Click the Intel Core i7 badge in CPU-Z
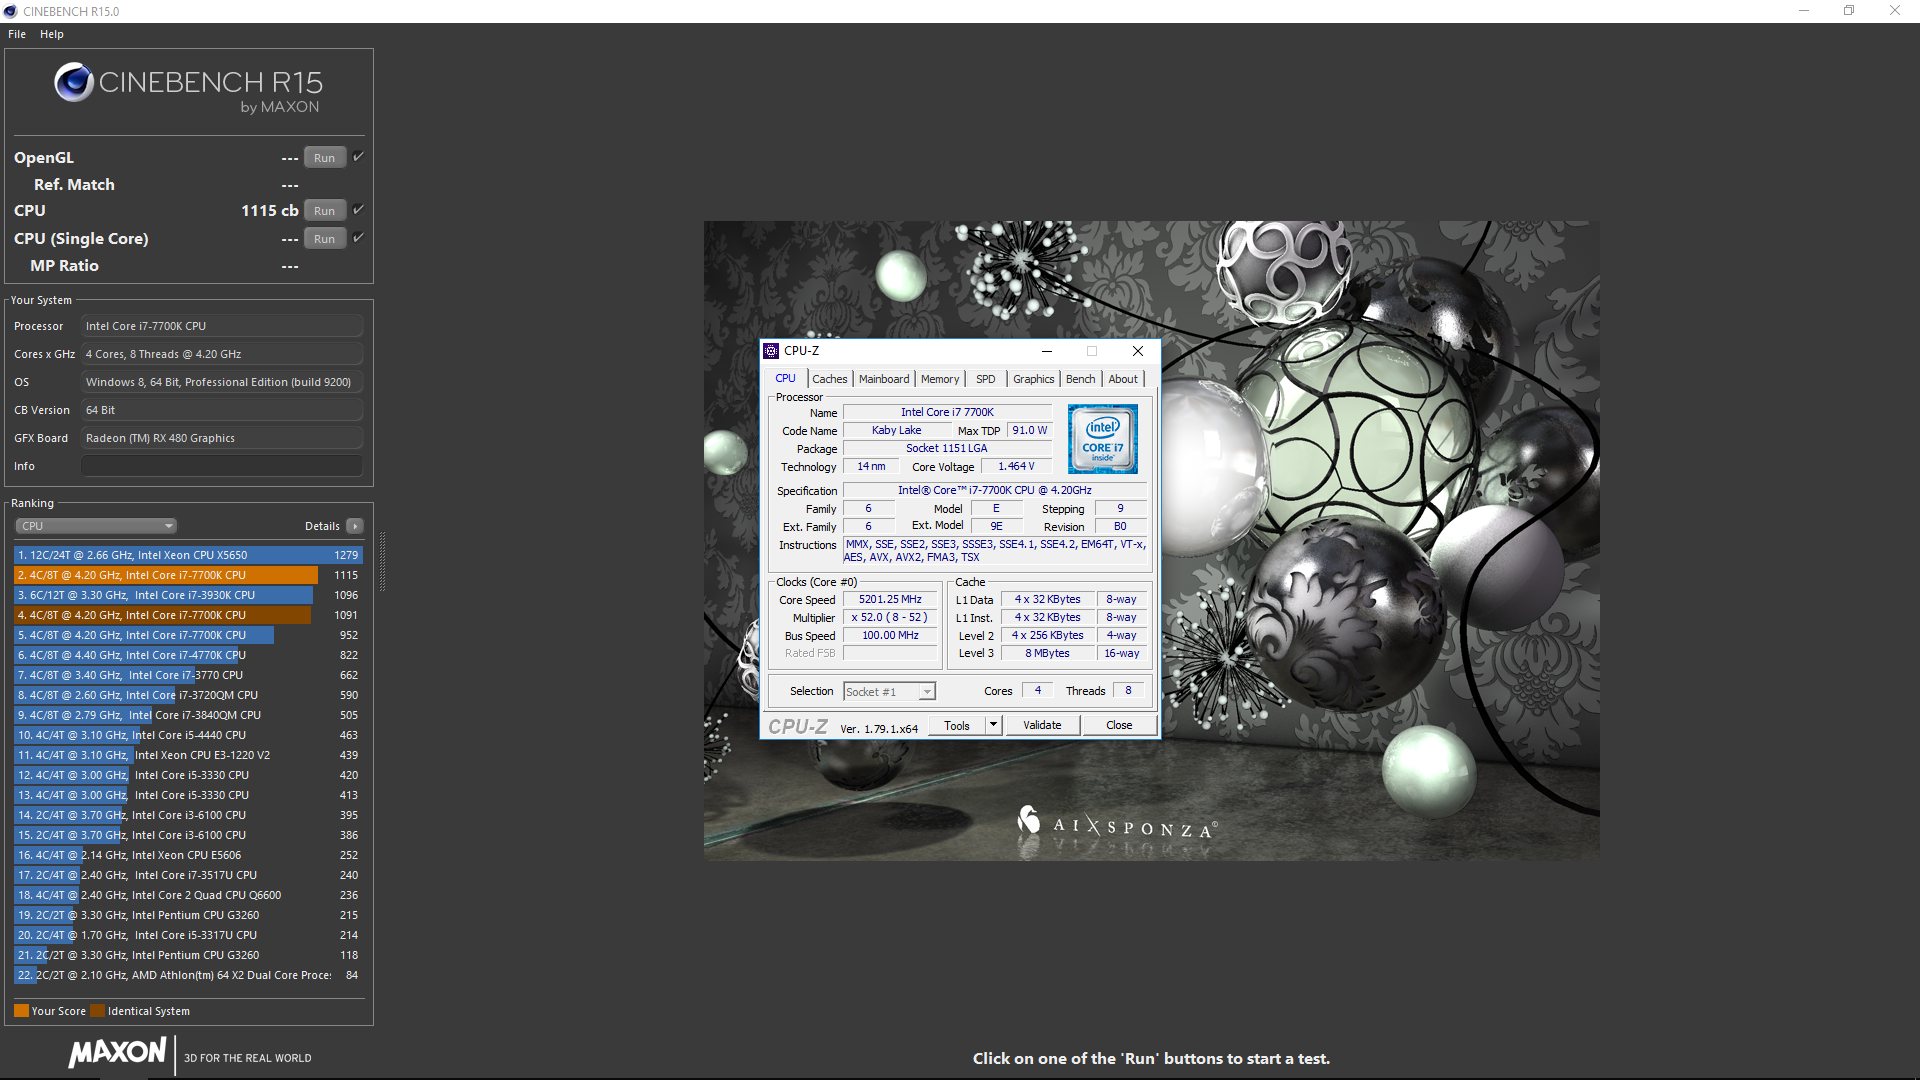 (x=1102, y=439)
